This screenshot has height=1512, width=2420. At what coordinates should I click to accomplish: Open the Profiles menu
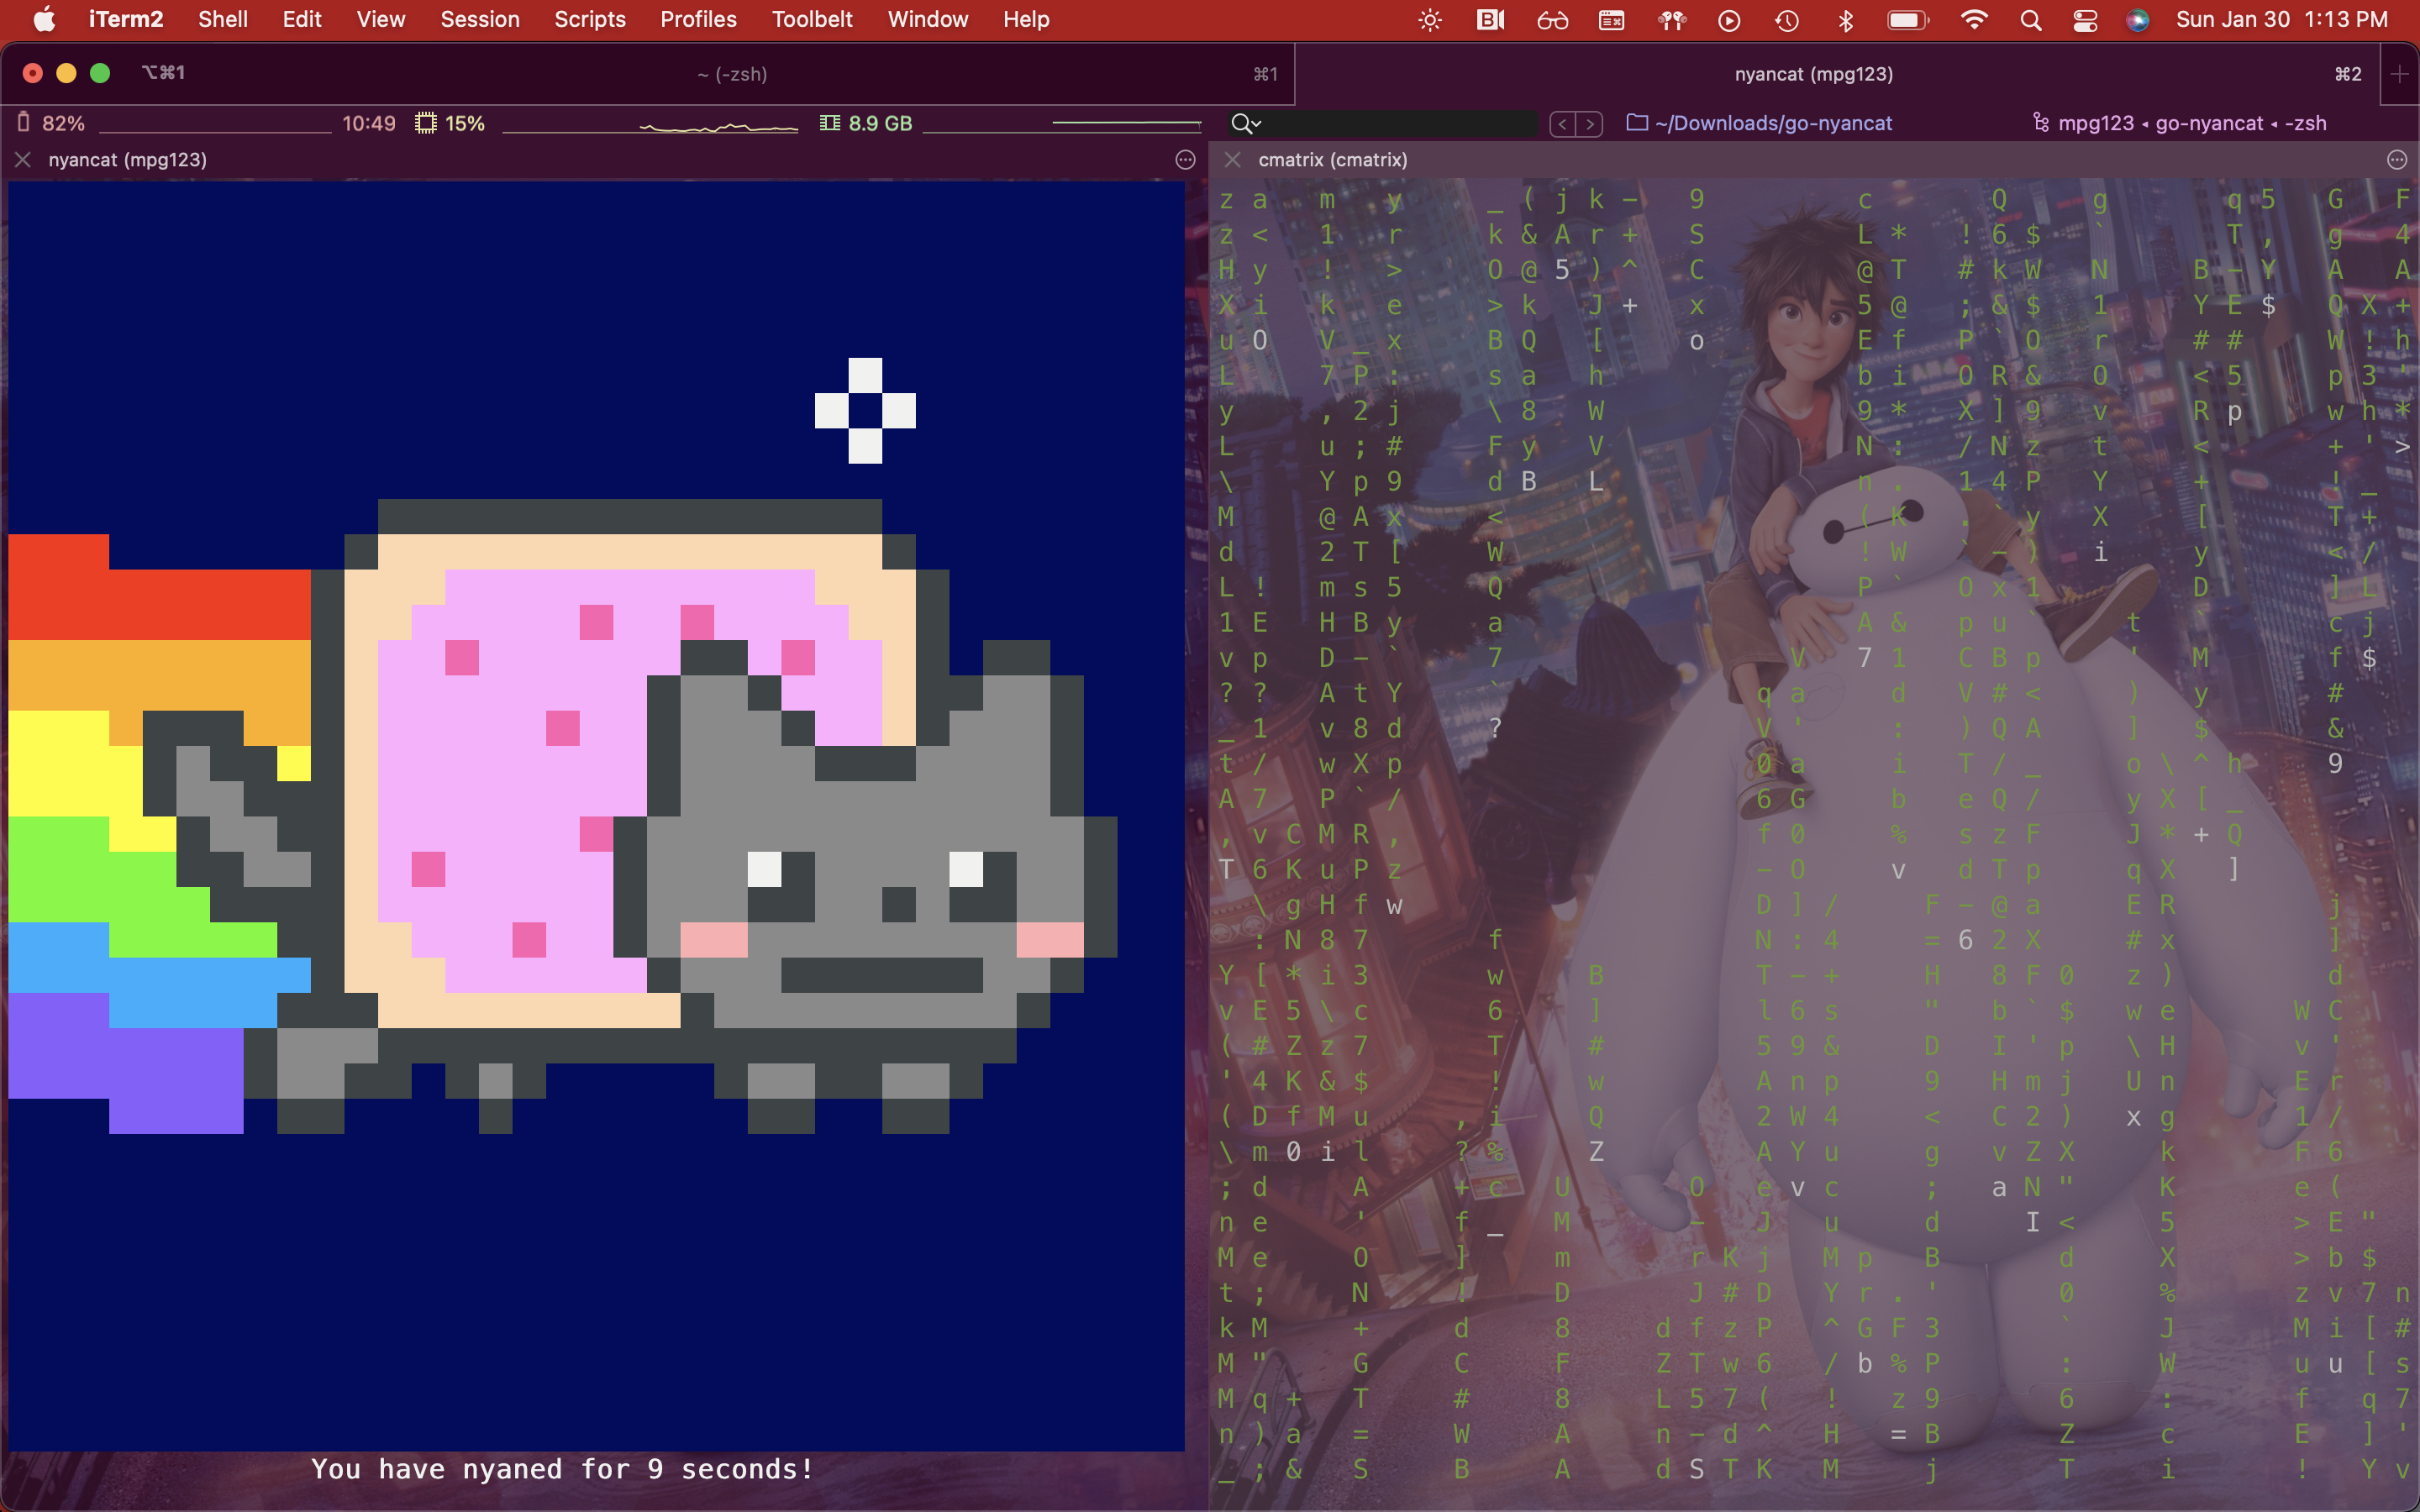698,19
